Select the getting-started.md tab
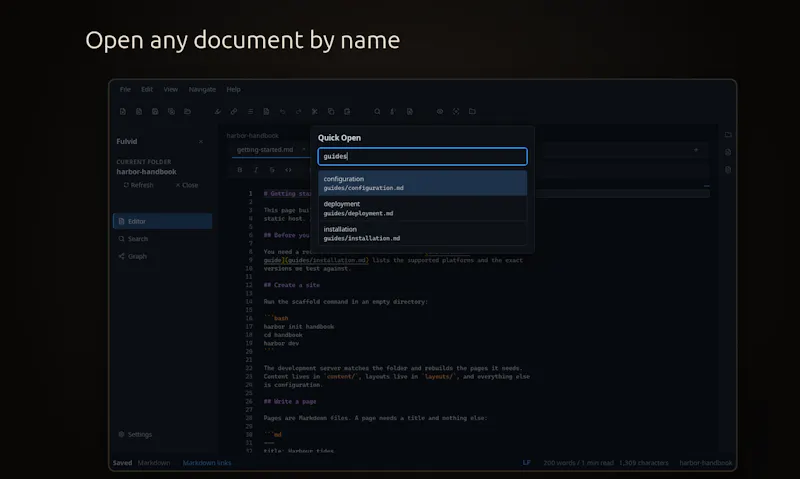This screenshot has width=800, height=479. (265, 149)
